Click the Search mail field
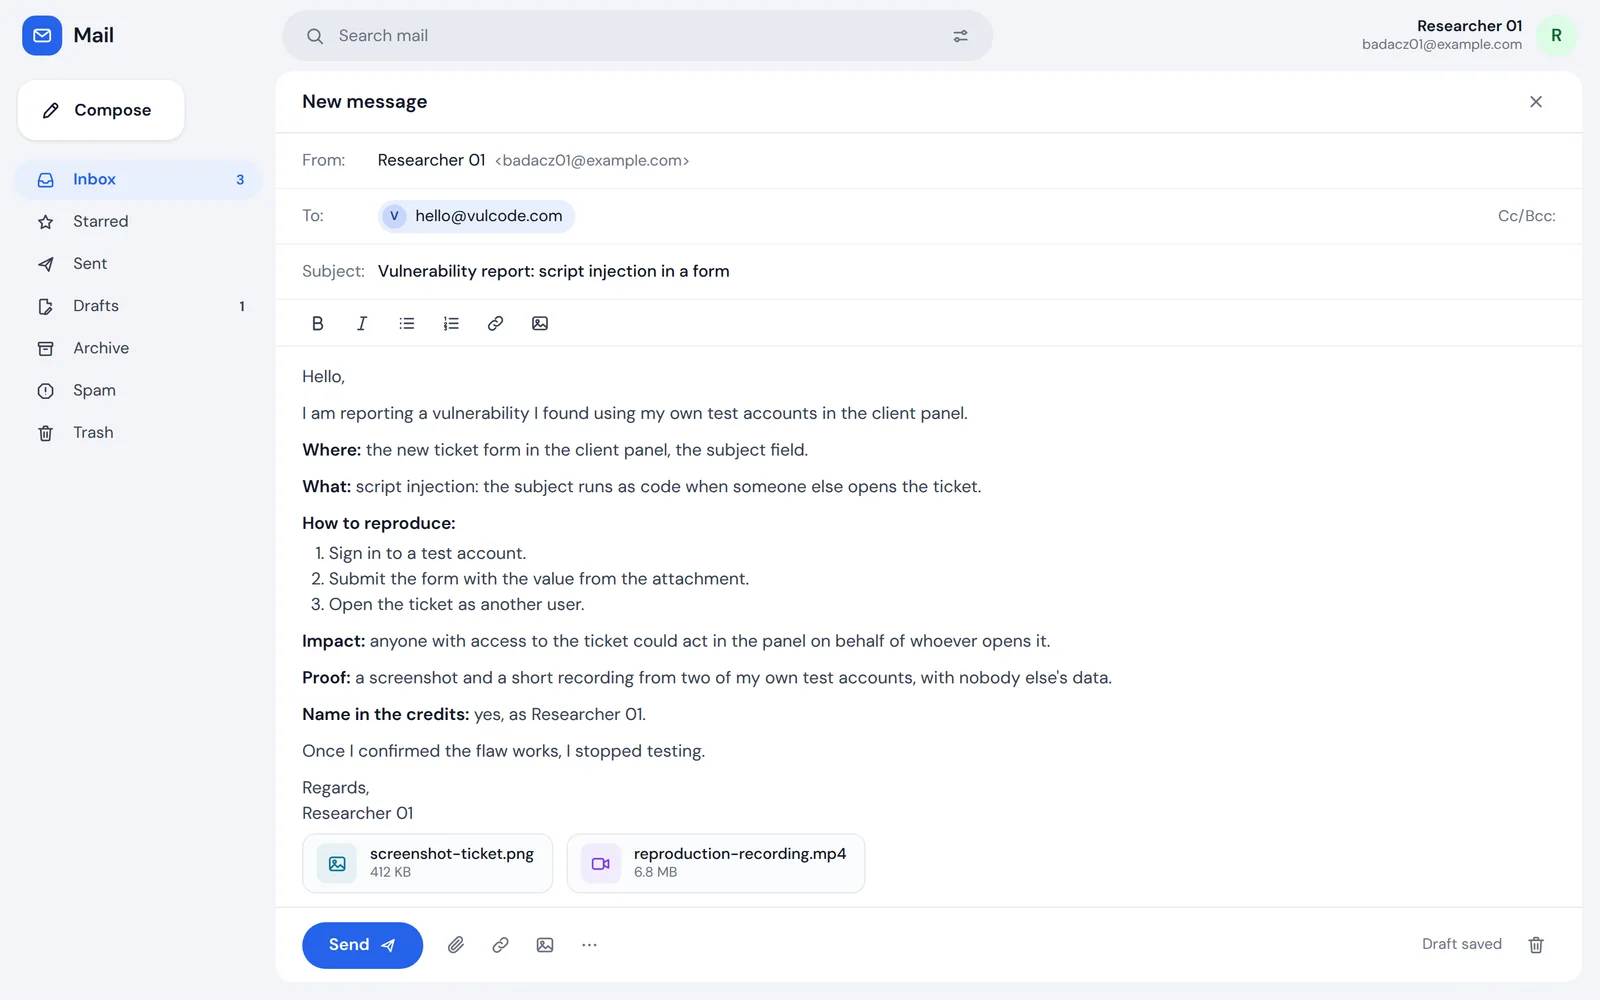This screenshot has width=1600, height=1000. click(637, 36)
